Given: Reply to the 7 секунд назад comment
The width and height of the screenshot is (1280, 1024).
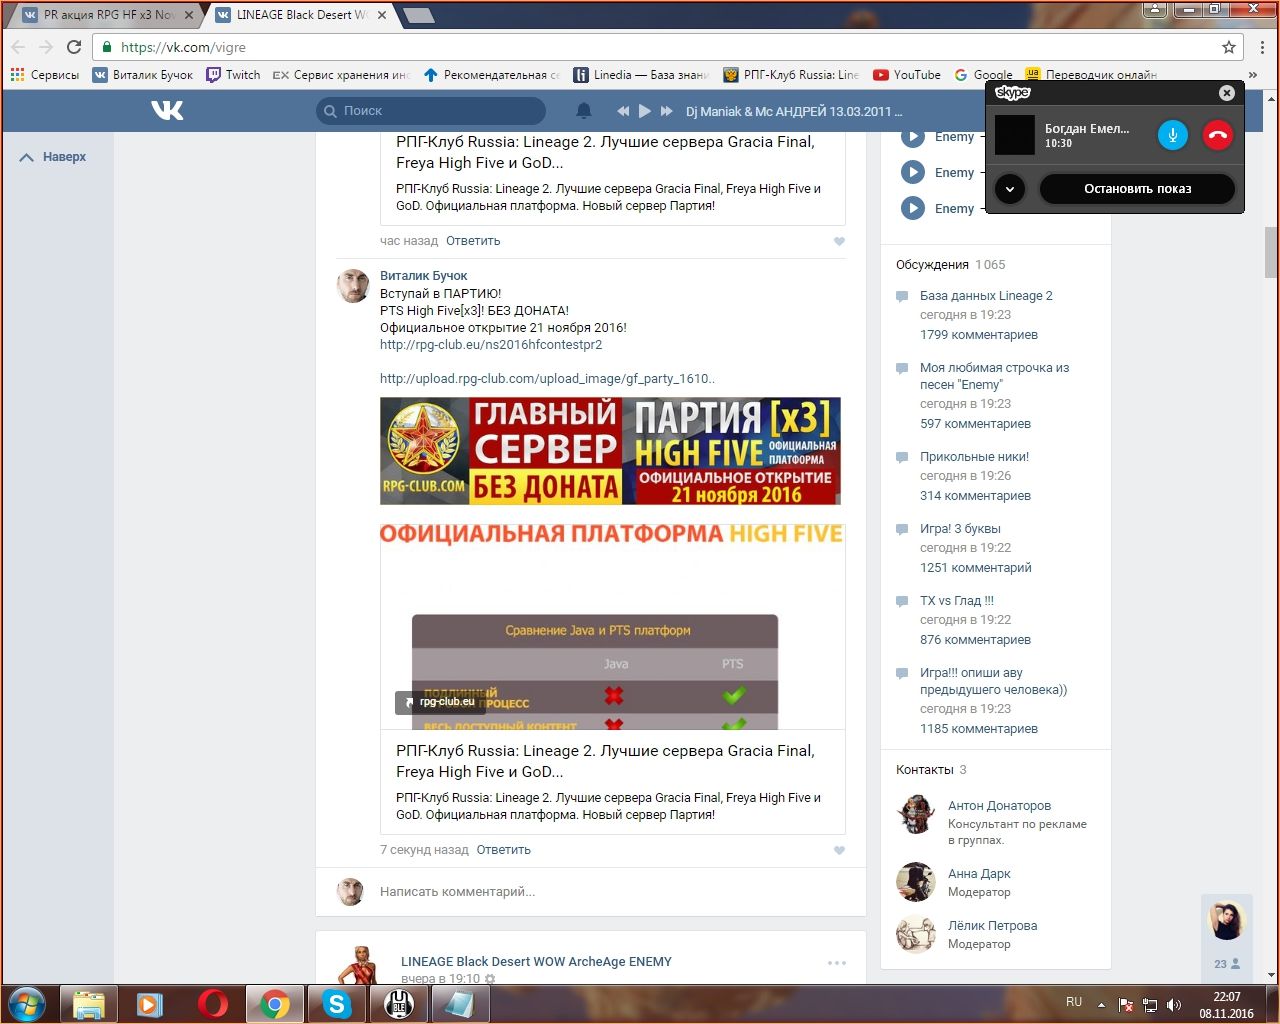Looking at the screenshot, I should coord(504,850).
